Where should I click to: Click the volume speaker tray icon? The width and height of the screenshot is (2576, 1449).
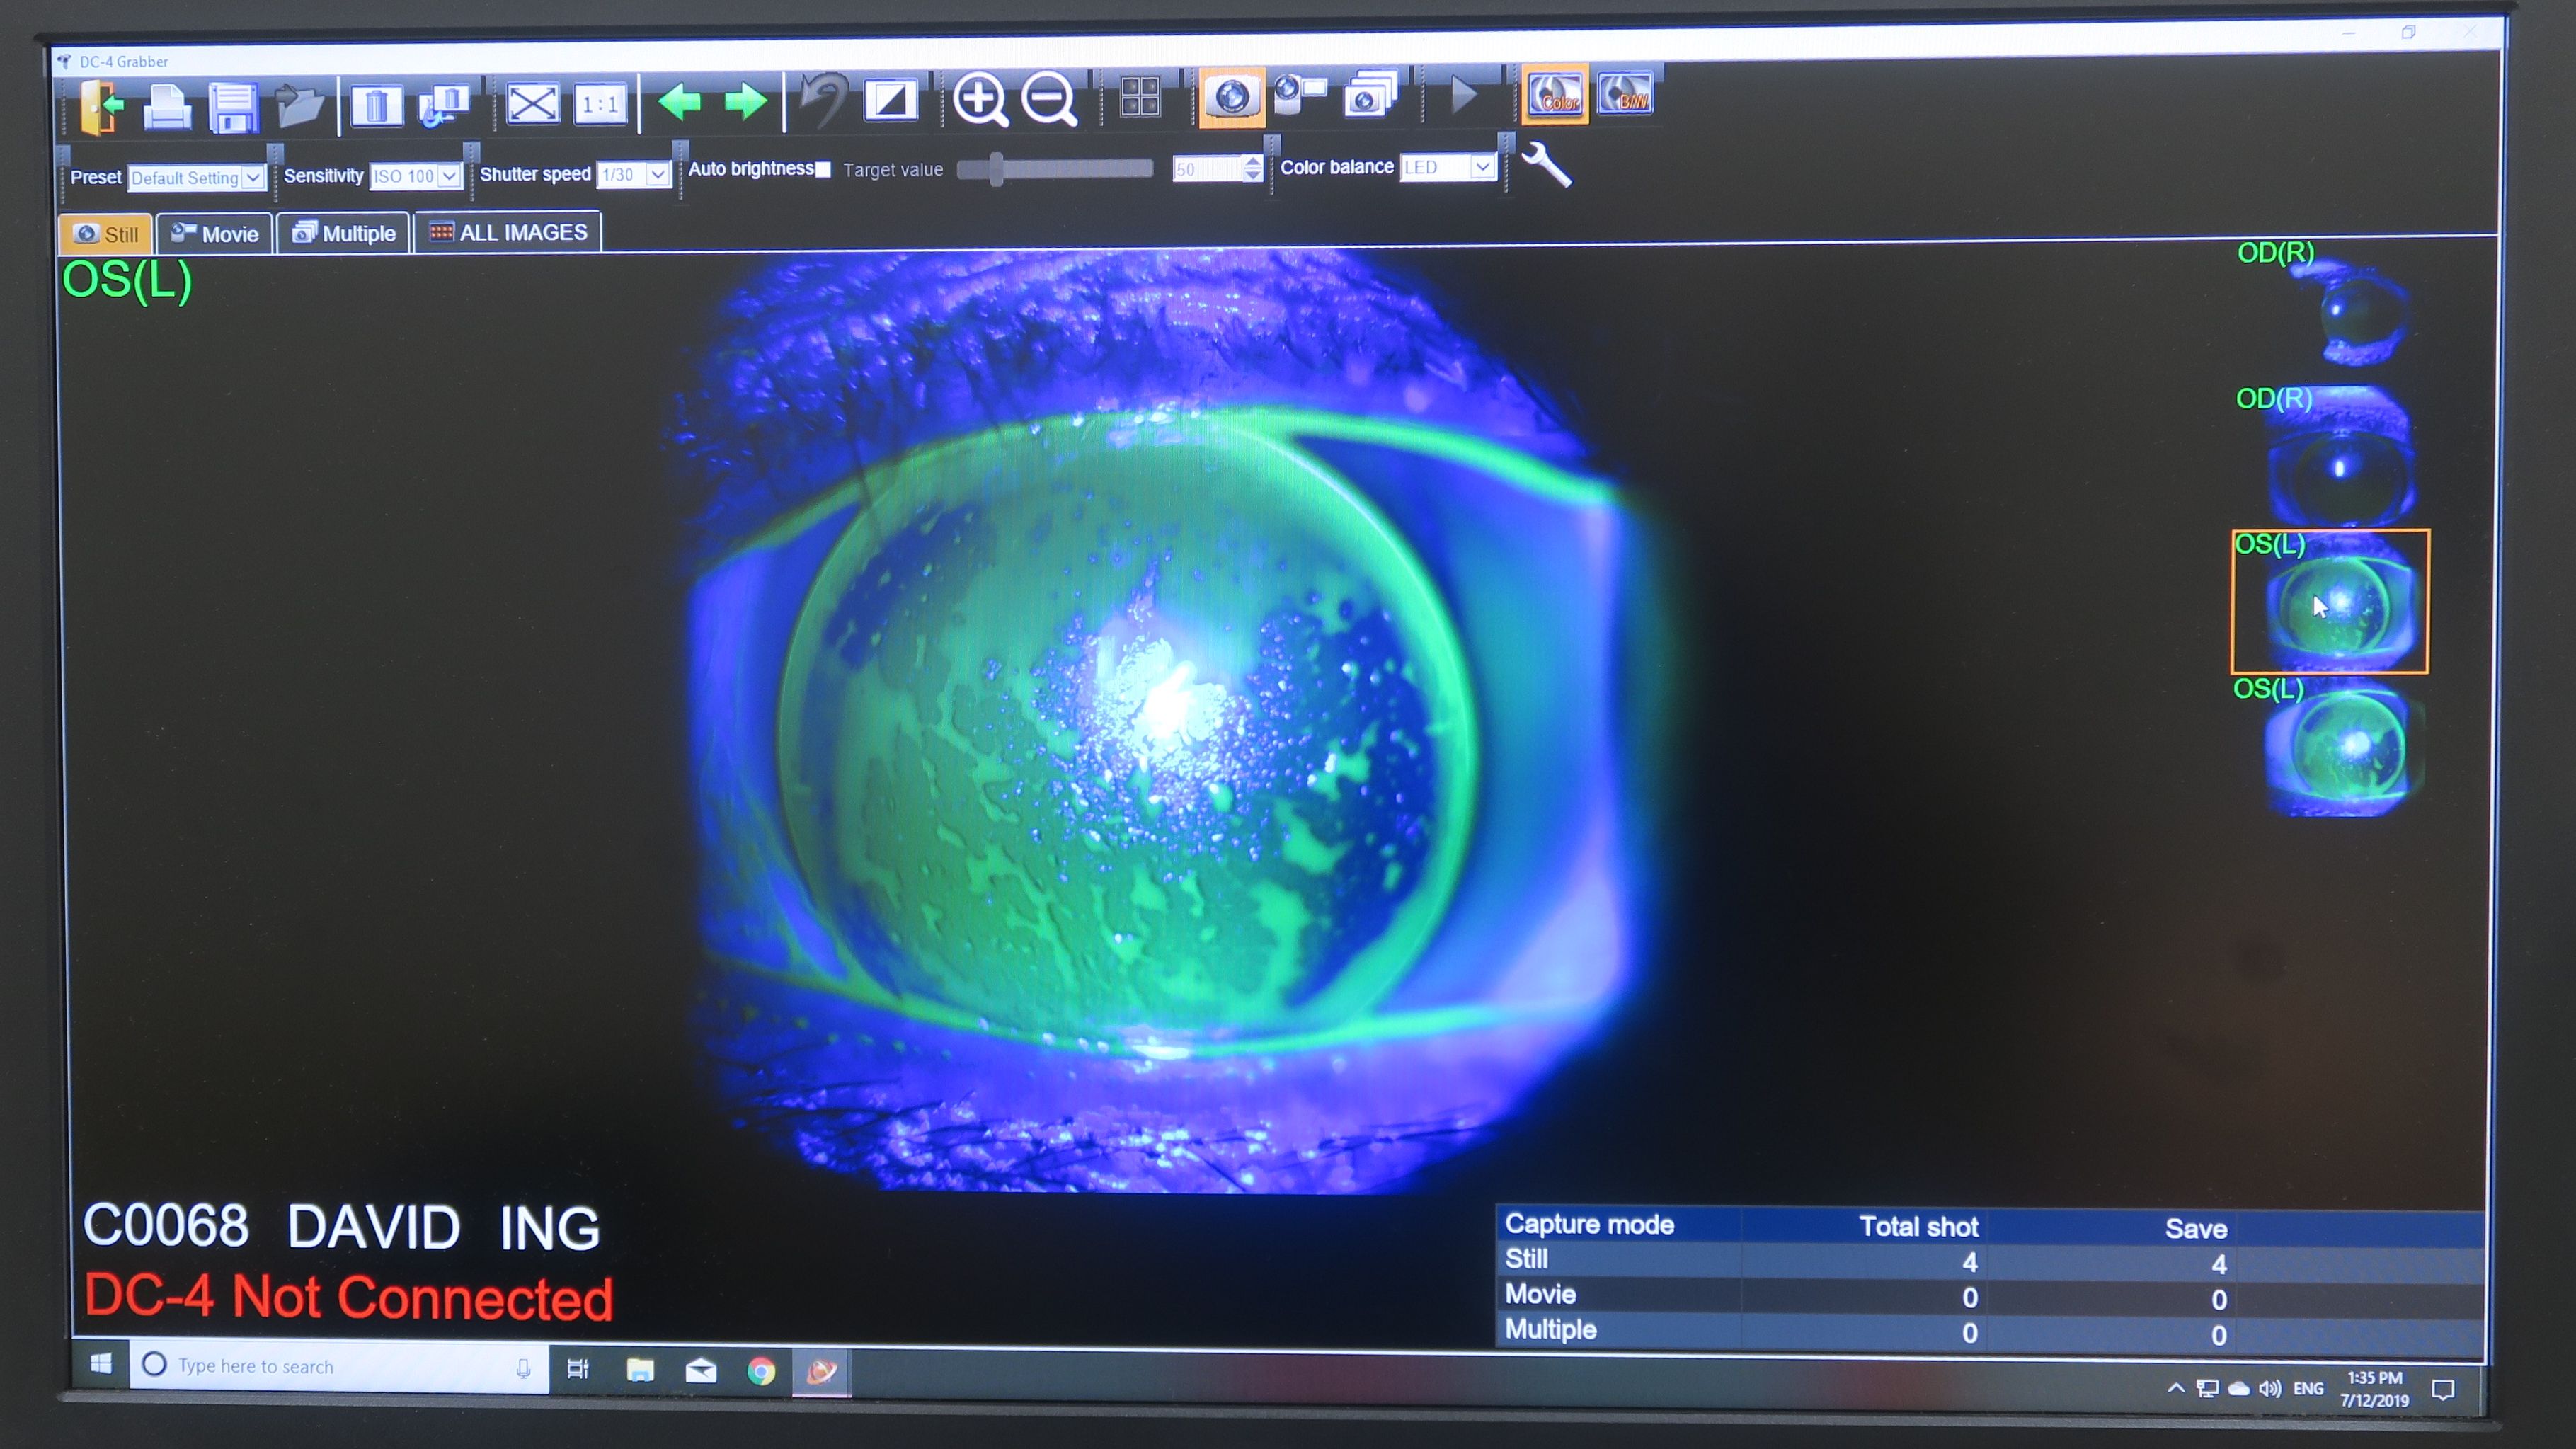click(x=2269, y=1389)
